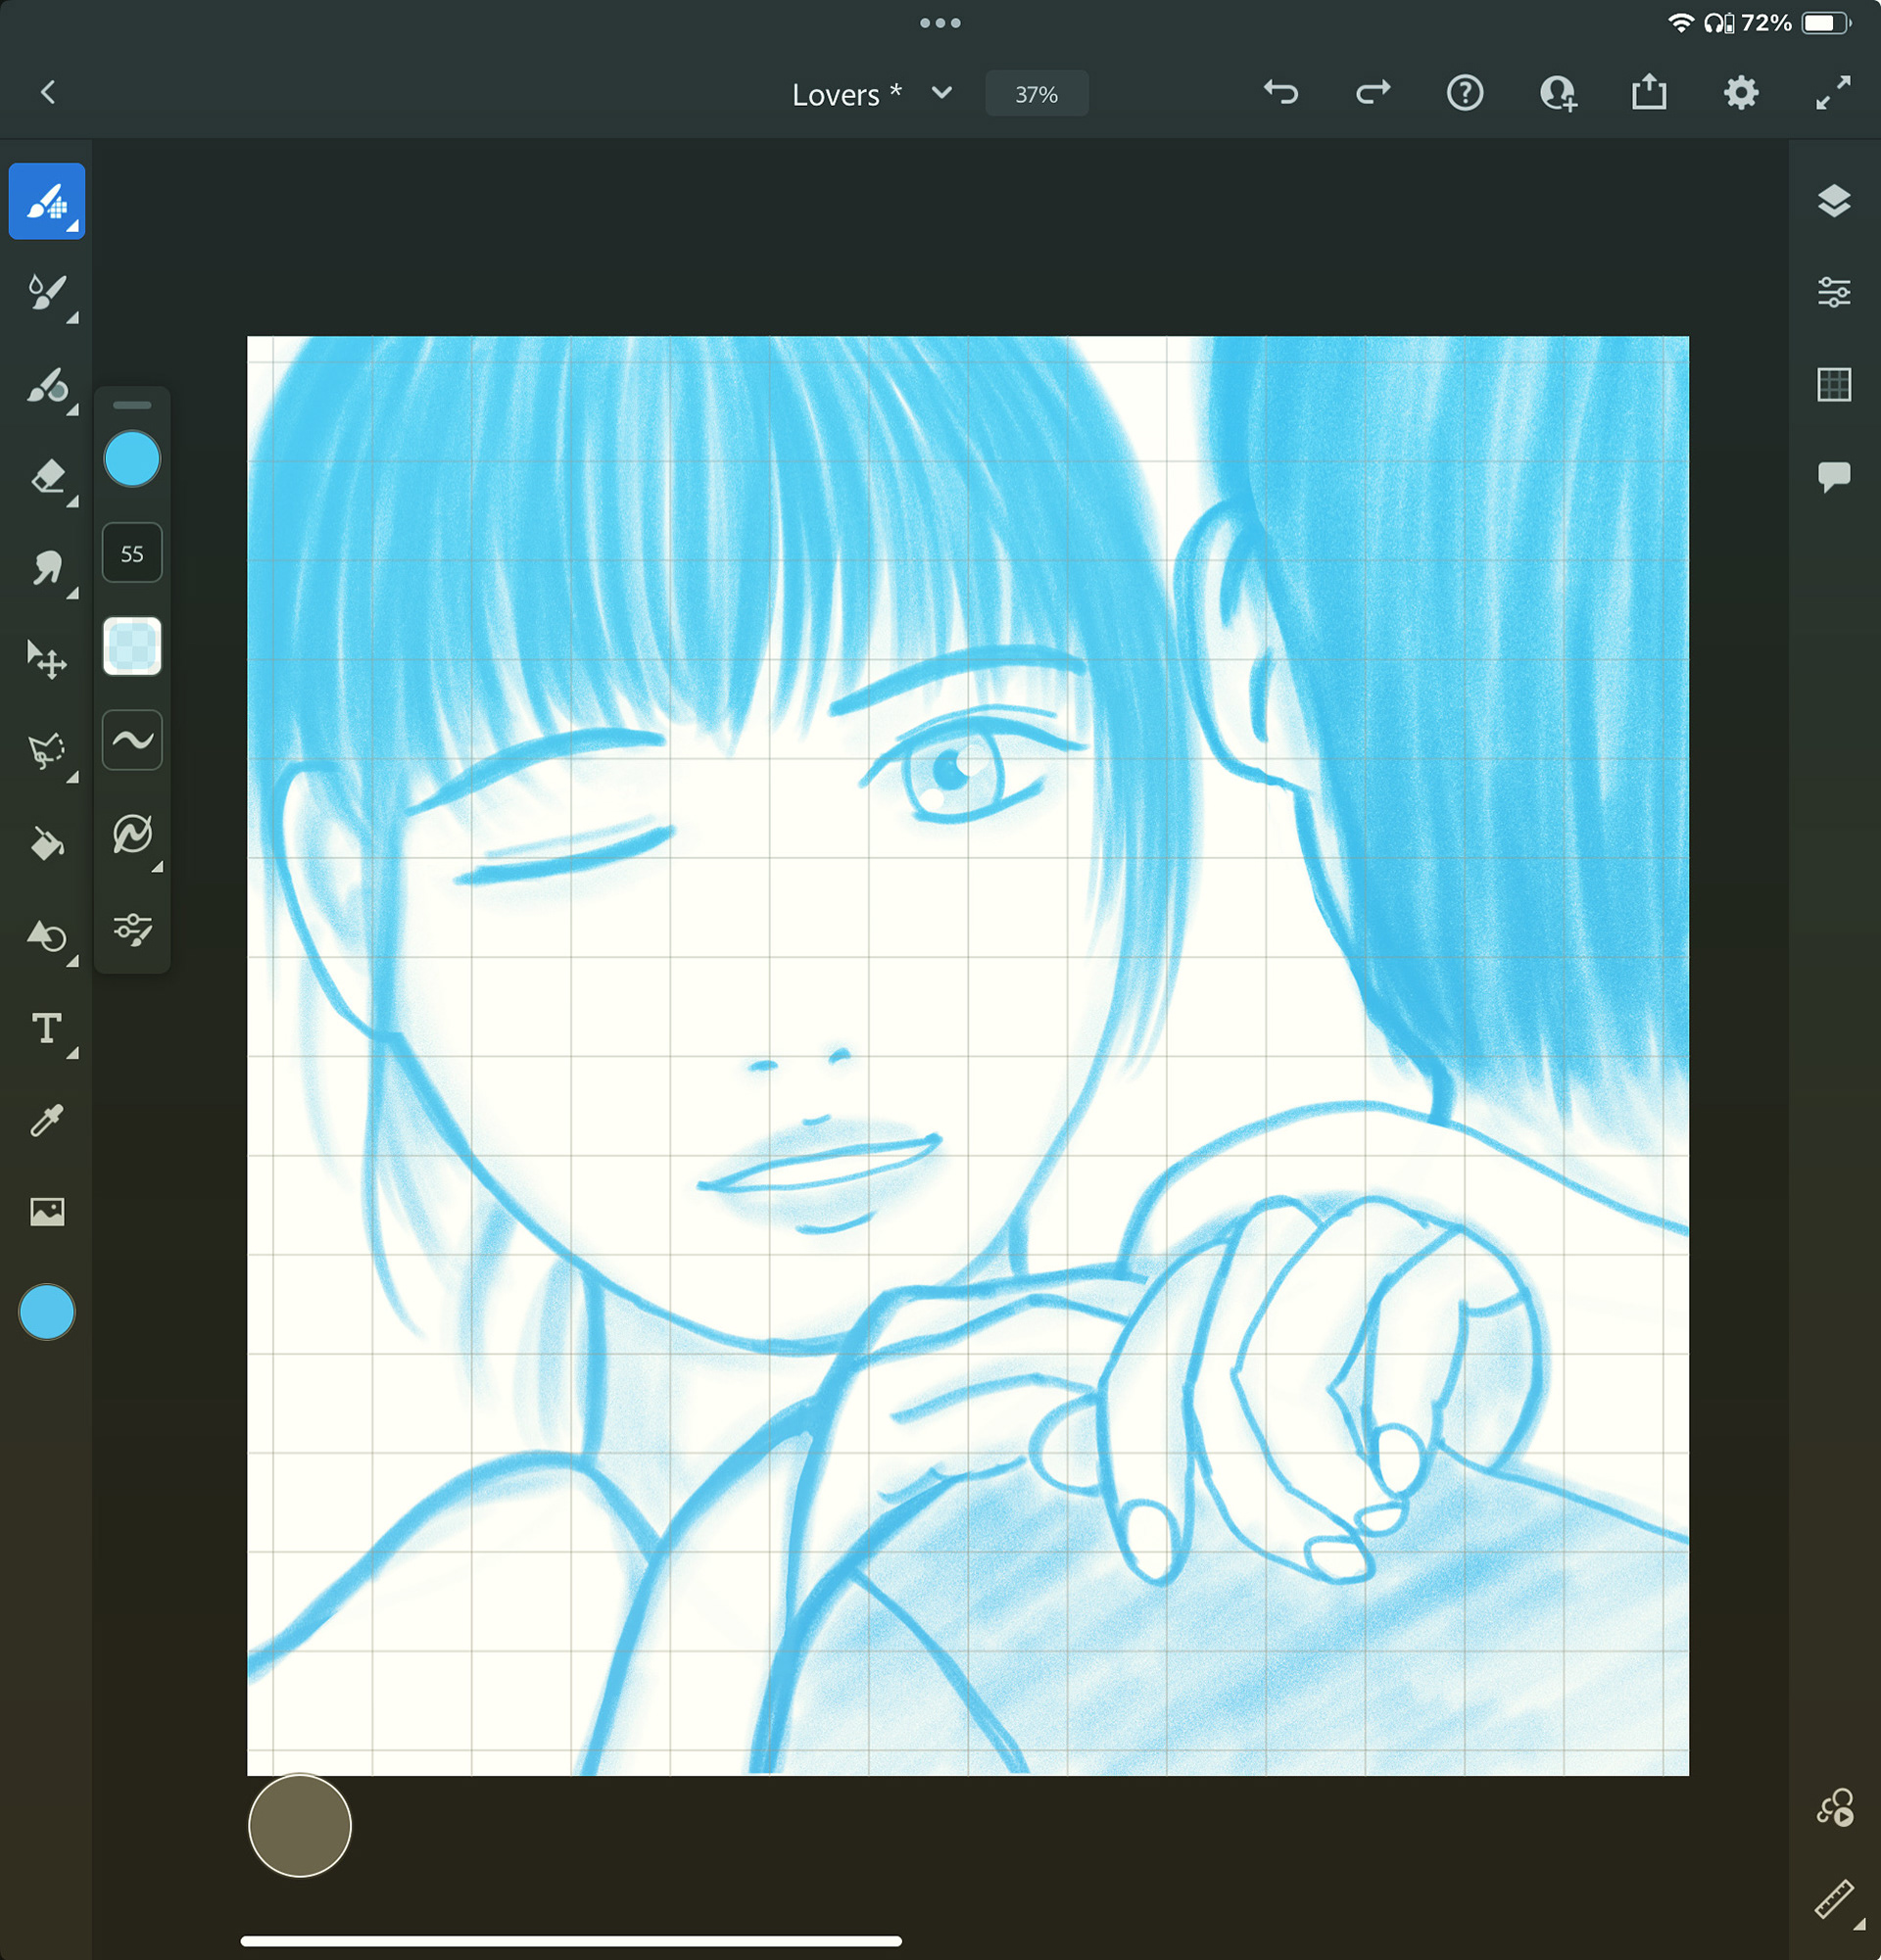Screen dimensions: 1881x1960
Task: Toggle the Layer Properties panel
Action: [x=1834, y=293]
